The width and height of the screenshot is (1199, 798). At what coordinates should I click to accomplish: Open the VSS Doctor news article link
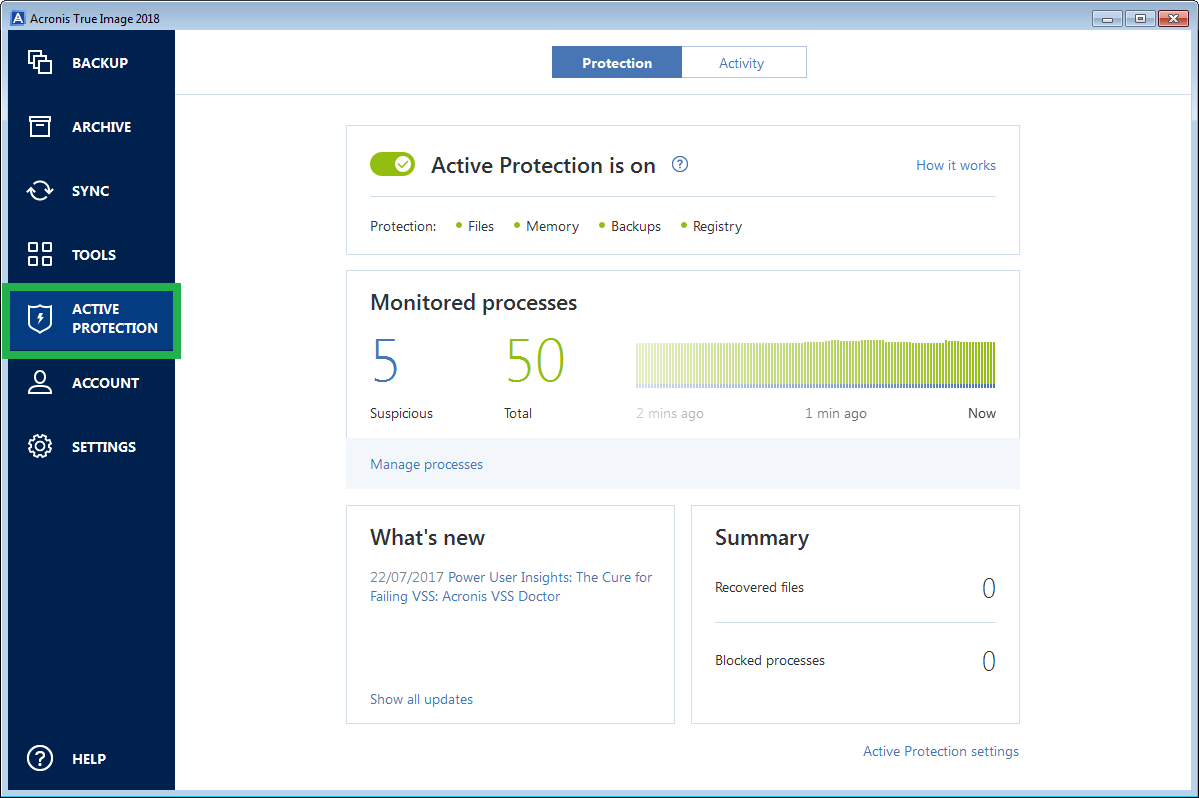pyautogui.click(x=512, y=587)
